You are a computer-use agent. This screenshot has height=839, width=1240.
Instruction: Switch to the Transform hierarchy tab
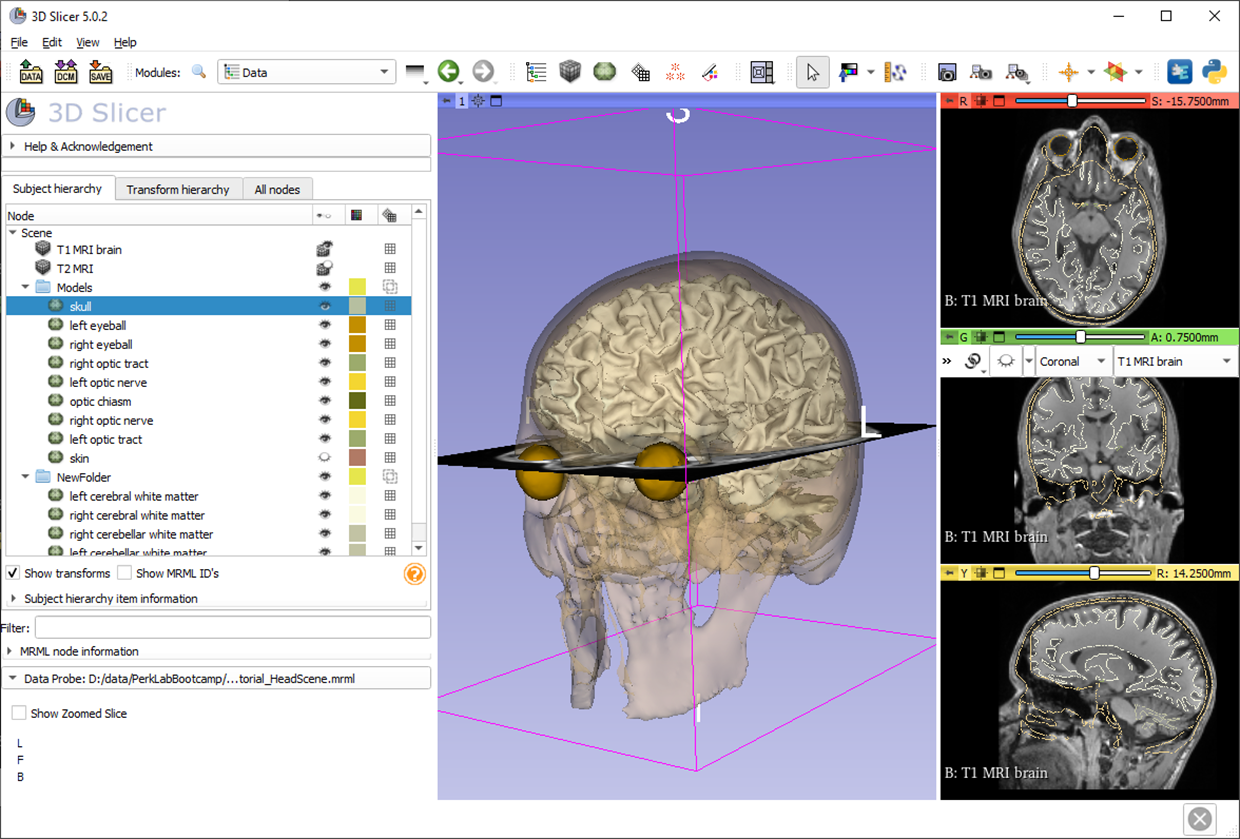(178, 189)
